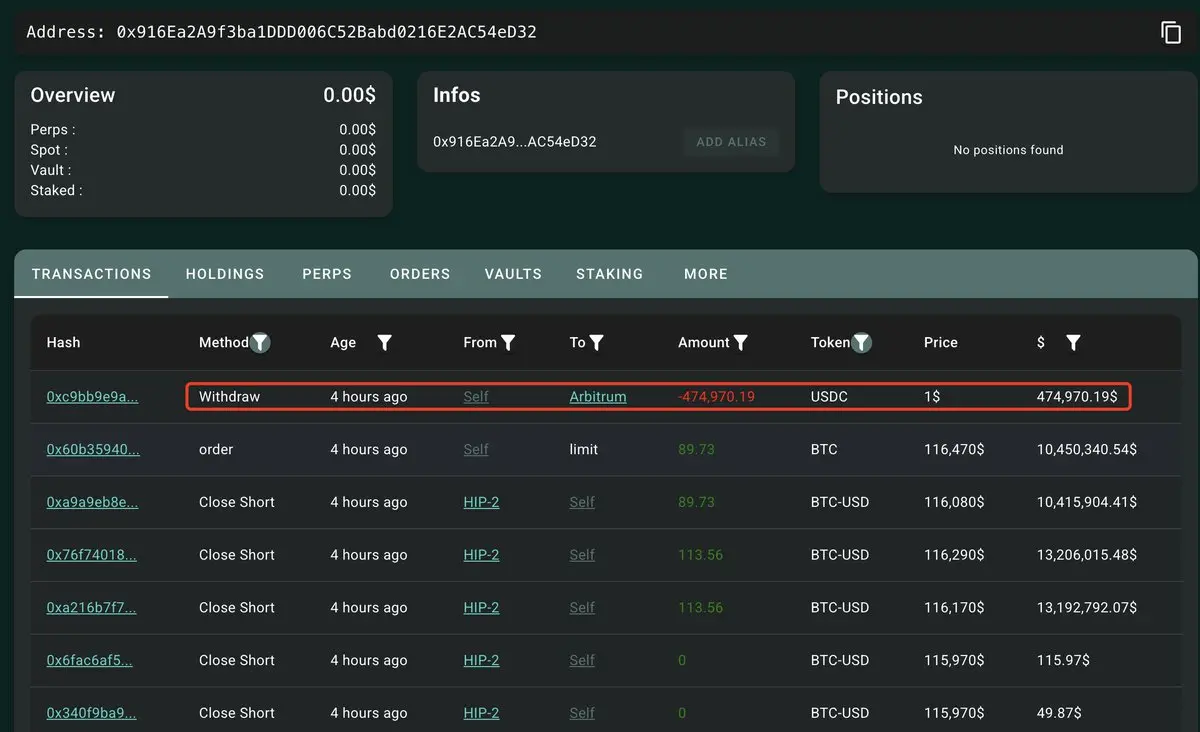1200x732 pixels.
Task: Click the 10,415,904.41$ value cell
Action: (x=1087, y=503)
